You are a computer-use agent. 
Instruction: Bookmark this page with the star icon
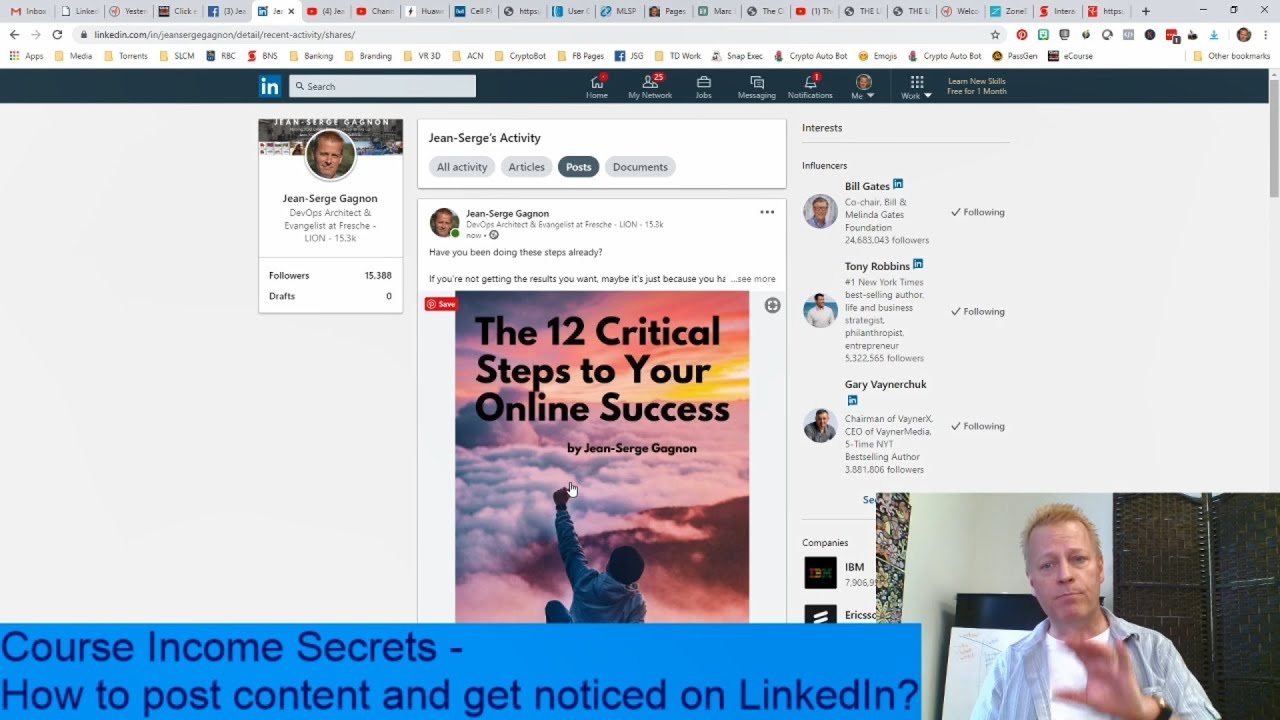pyautogui.click(x=995, y=34)
